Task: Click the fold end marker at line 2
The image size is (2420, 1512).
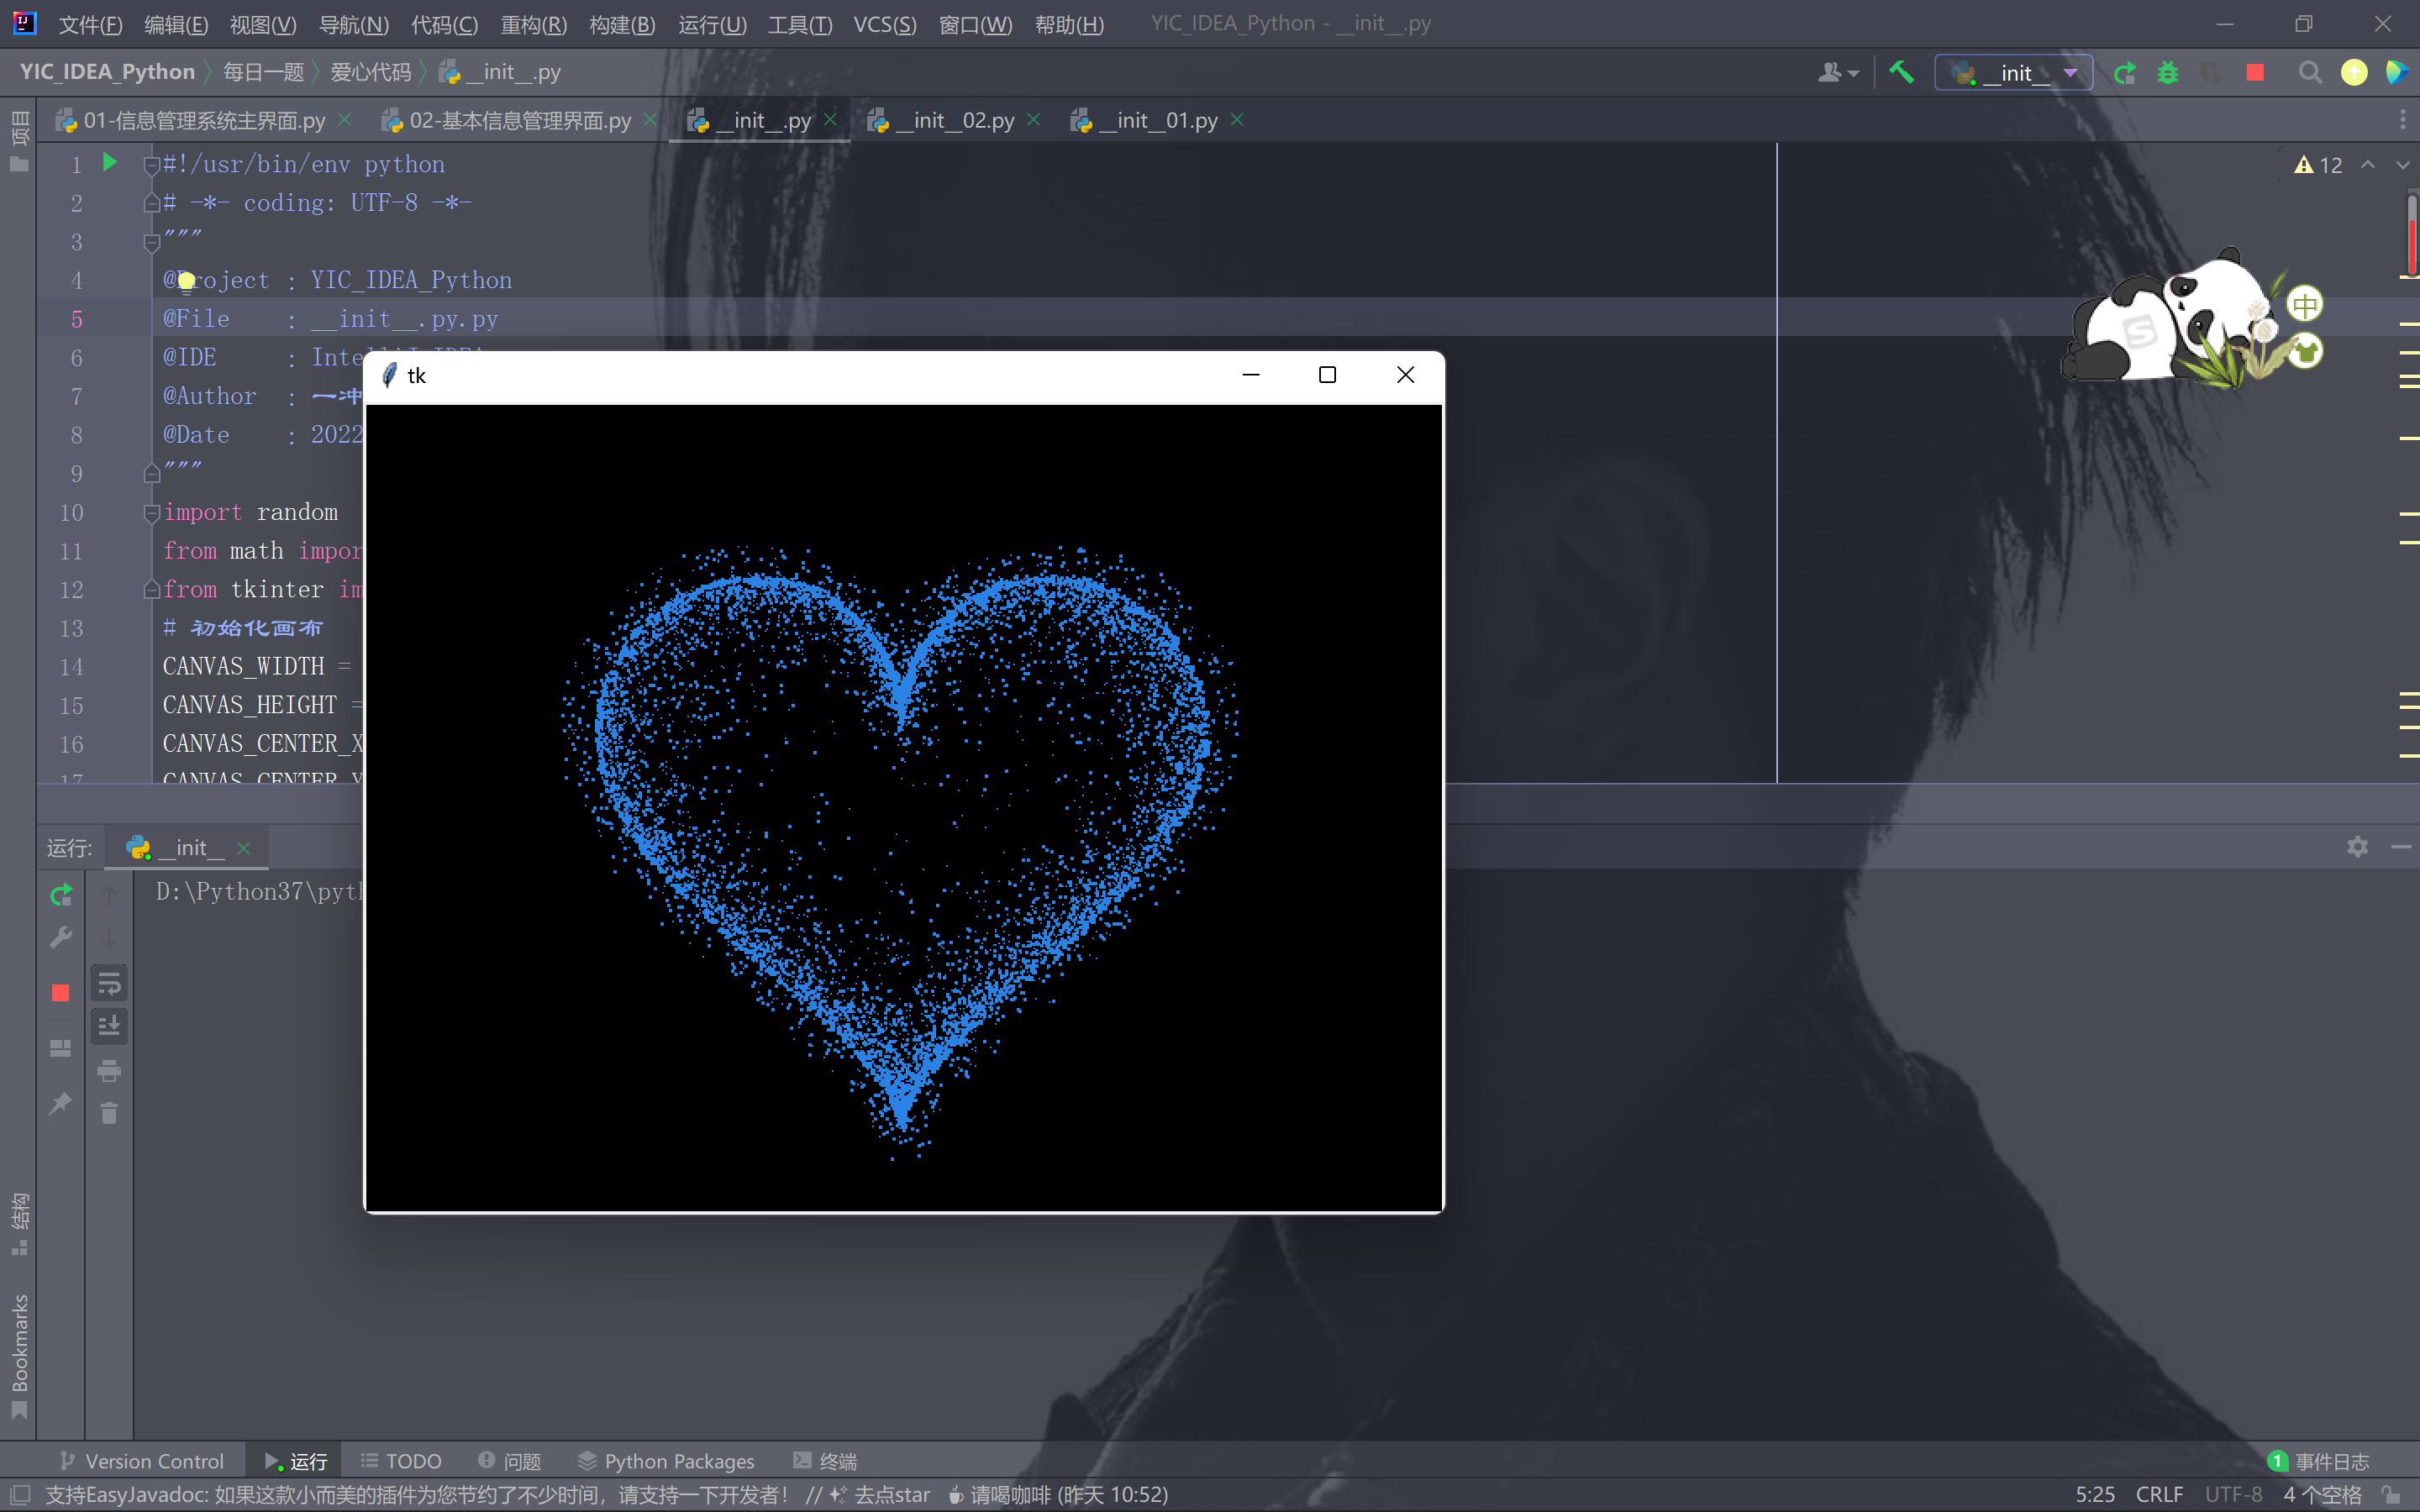Action: [x=152, y=203]
